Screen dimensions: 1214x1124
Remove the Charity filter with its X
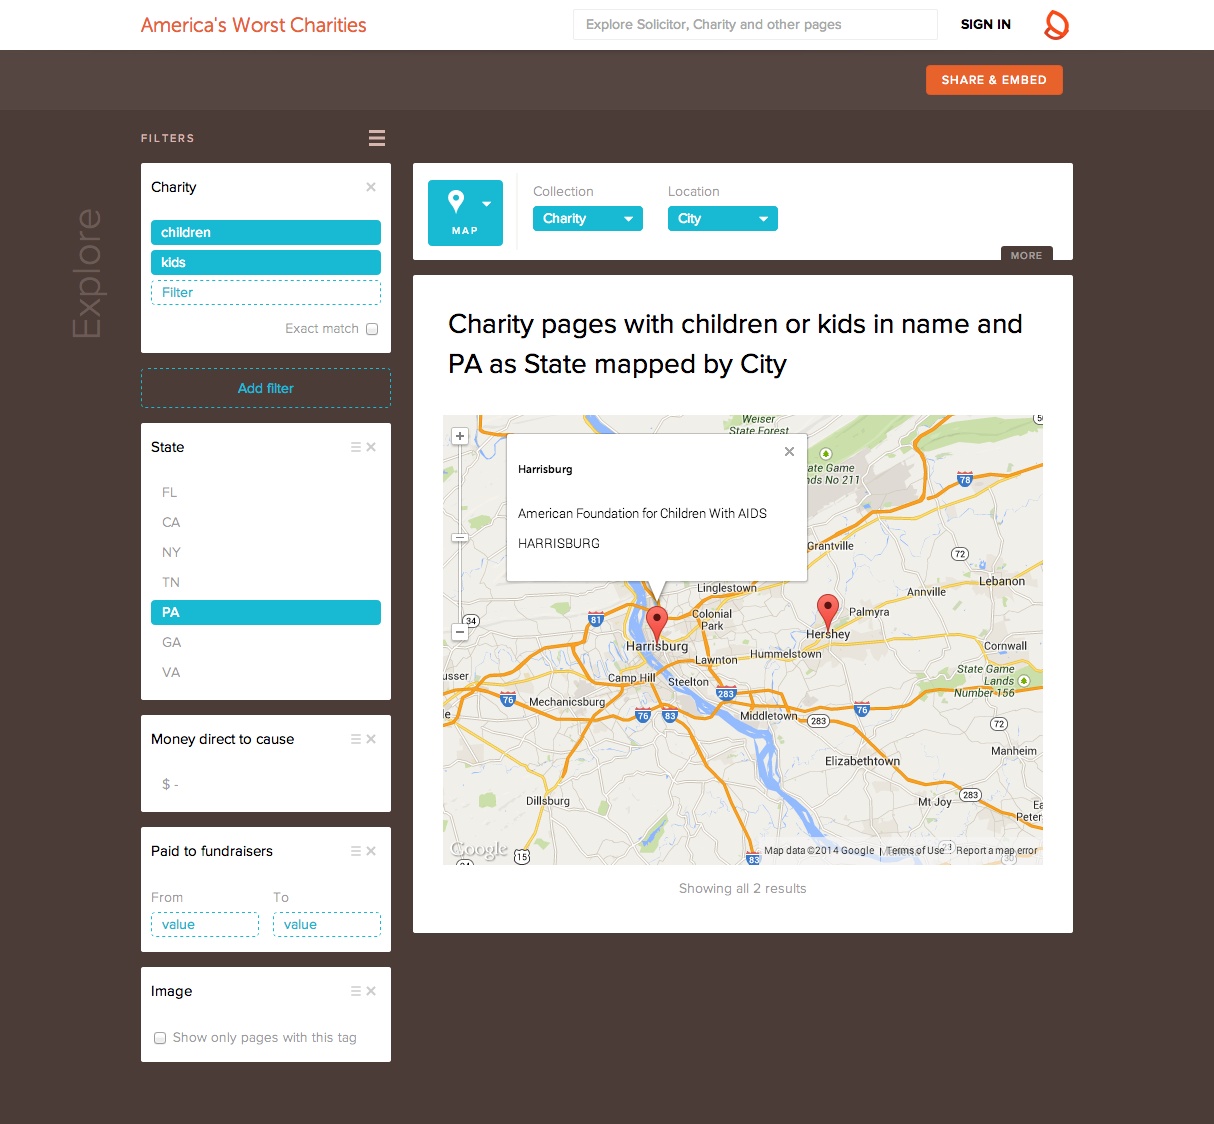pyautogui.click(x=371, y=187)
